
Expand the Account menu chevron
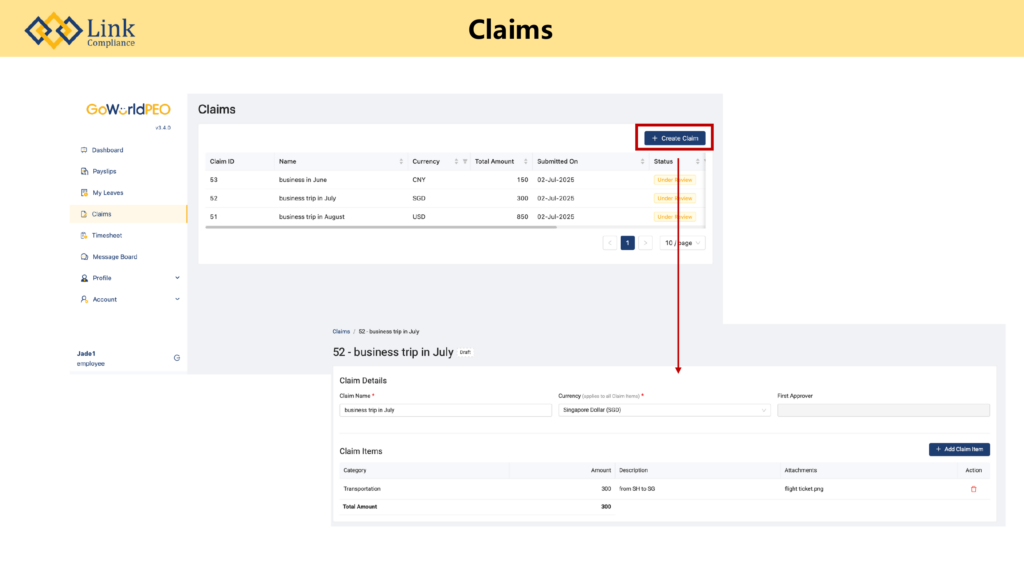pos(177,299)
